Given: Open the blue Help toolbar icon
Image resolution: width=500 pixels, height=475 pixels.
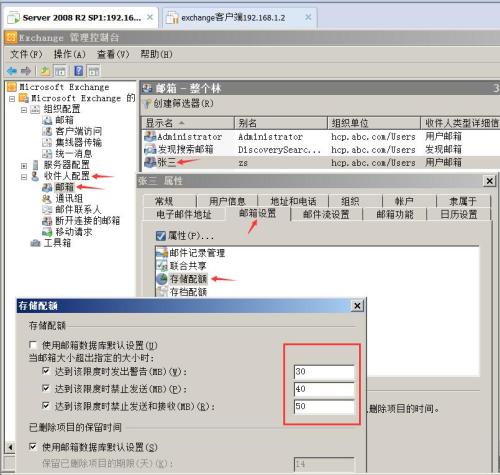Looking at the screenshot, I should click(x=79, y=71).
